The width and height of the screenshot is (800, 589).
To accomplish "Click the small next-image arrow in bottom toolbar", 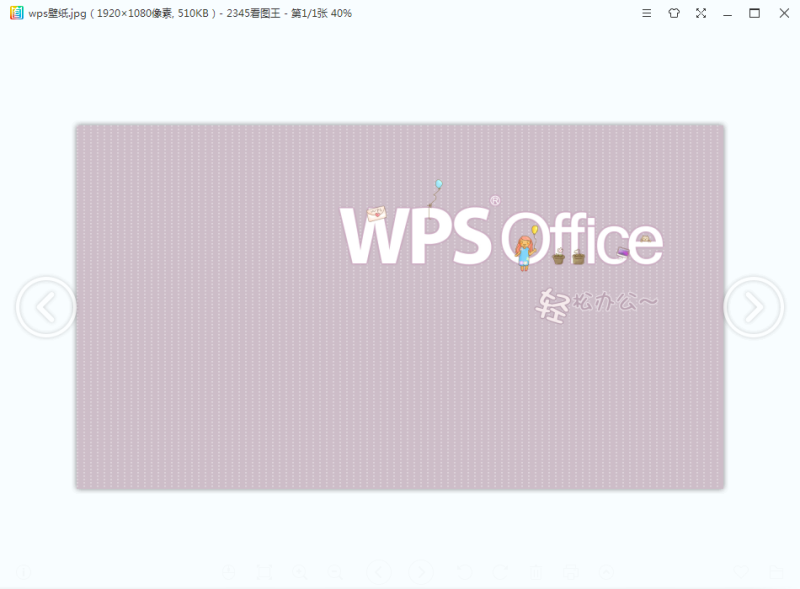I will click(421, 572).
